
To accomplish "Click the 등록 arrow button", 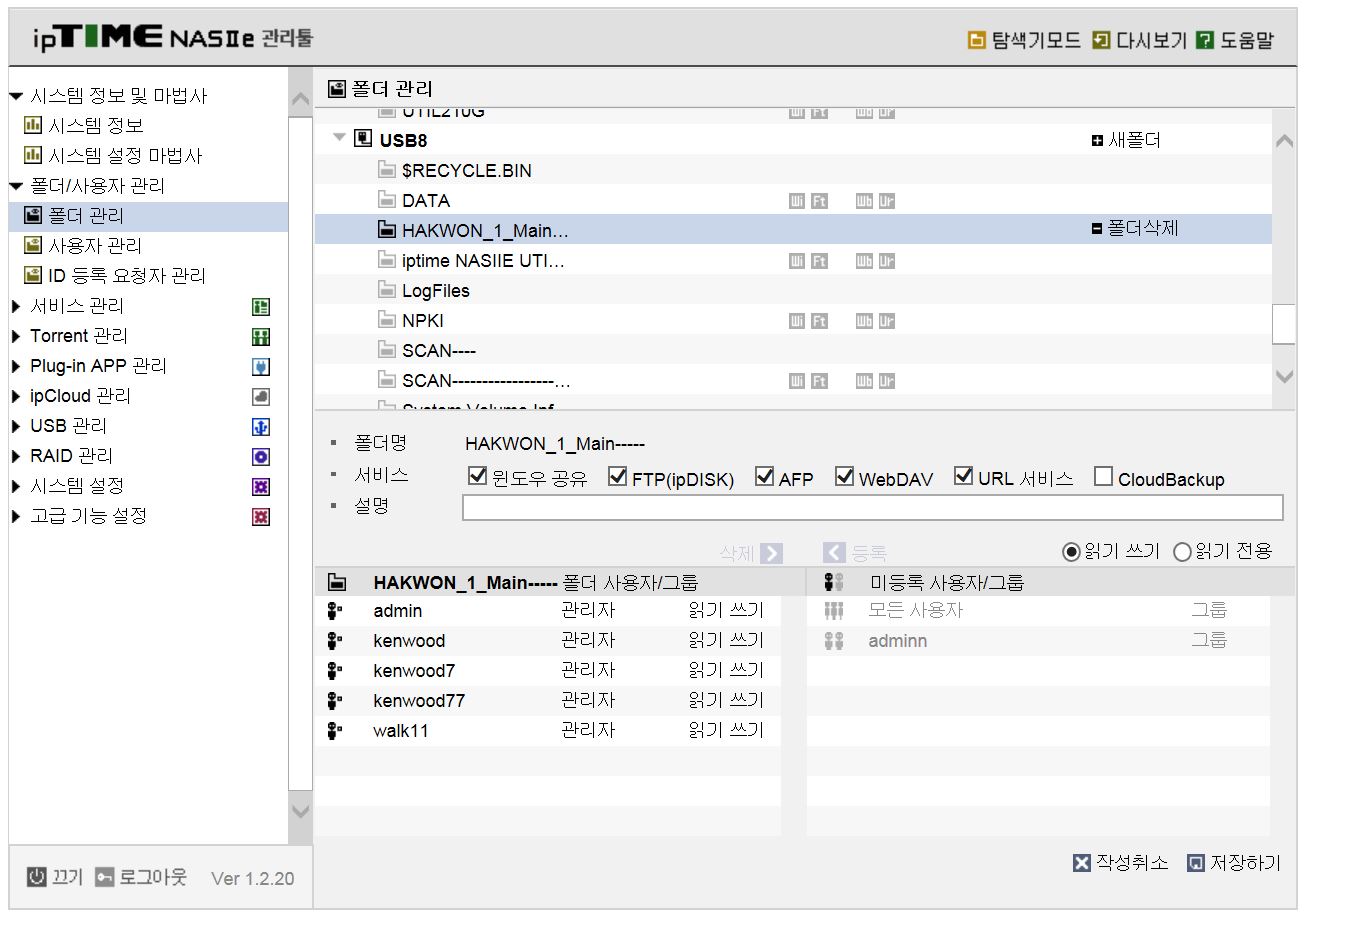I will point(834,553).
